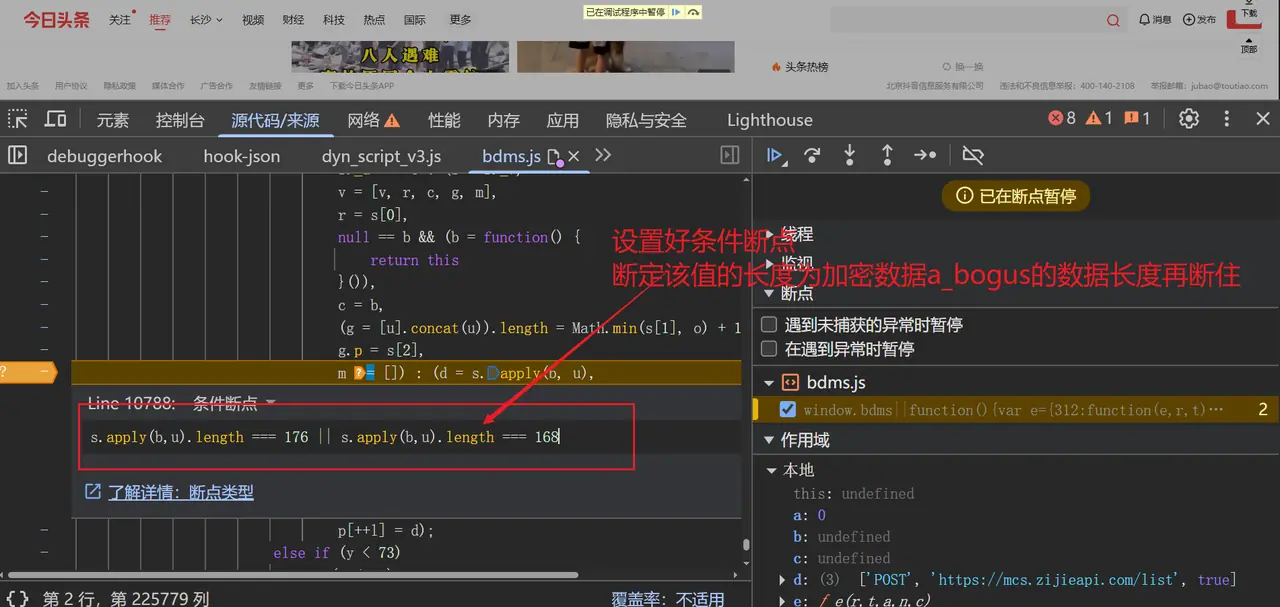Enable pause on uncaught exceptions checkbox
Viewport: 1280px width, 607px height.
769,325
